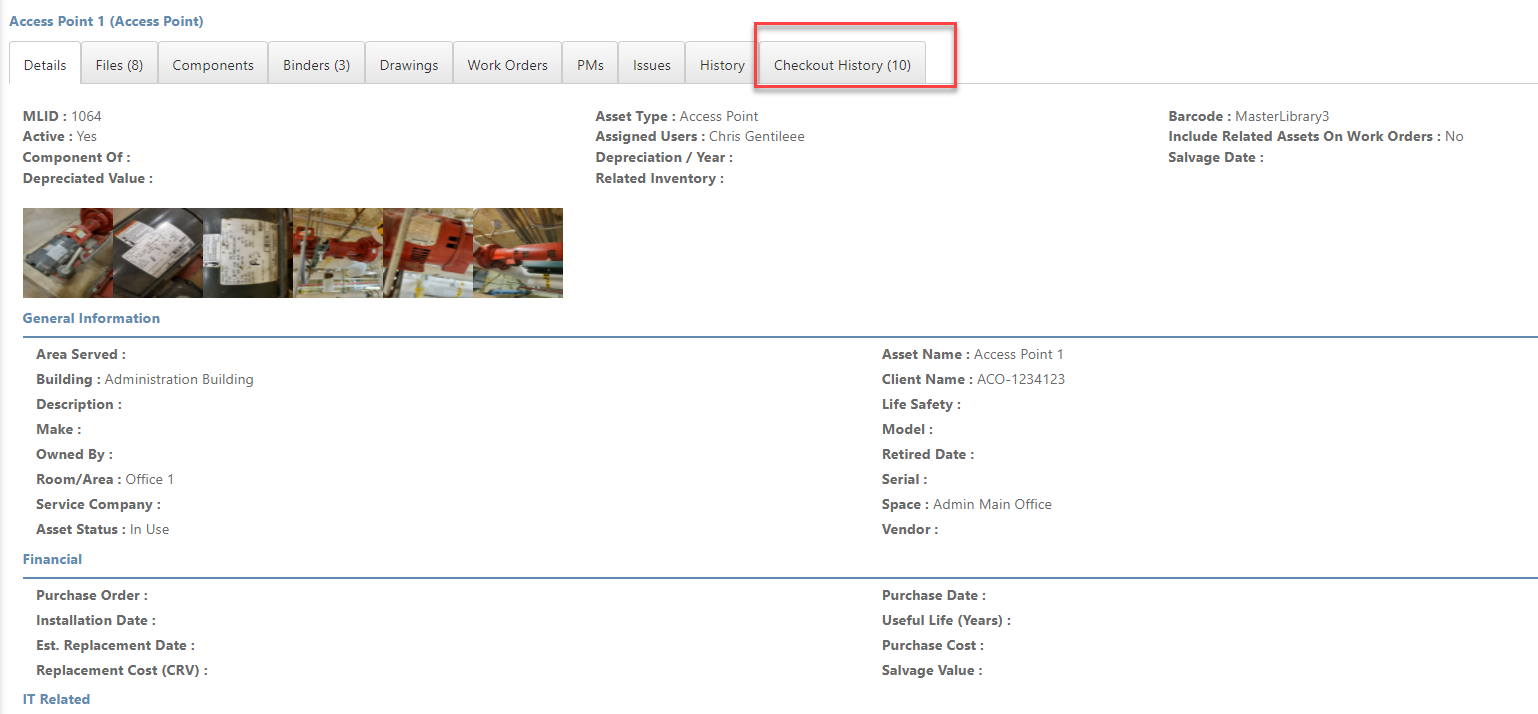Click the Owned By label

tap(74, 454)
